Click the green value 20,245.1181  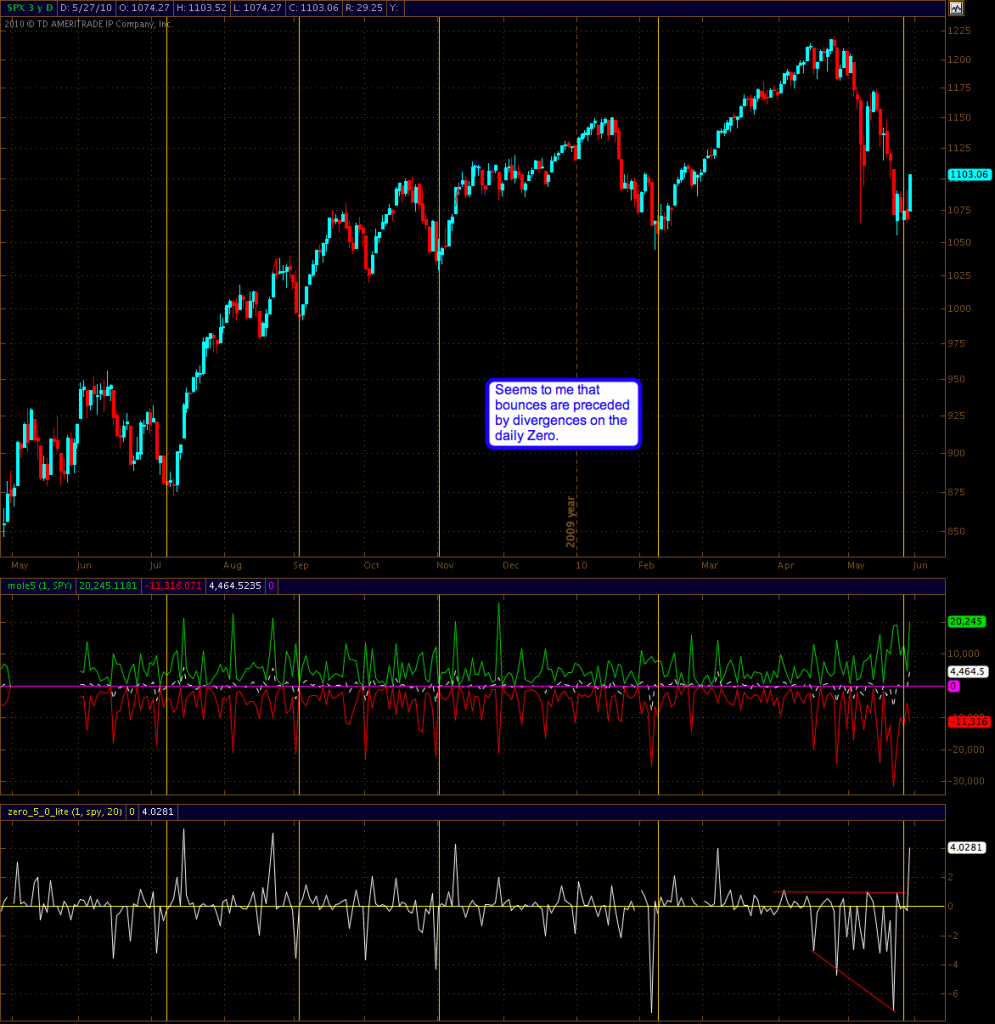[x=108, y=586]
